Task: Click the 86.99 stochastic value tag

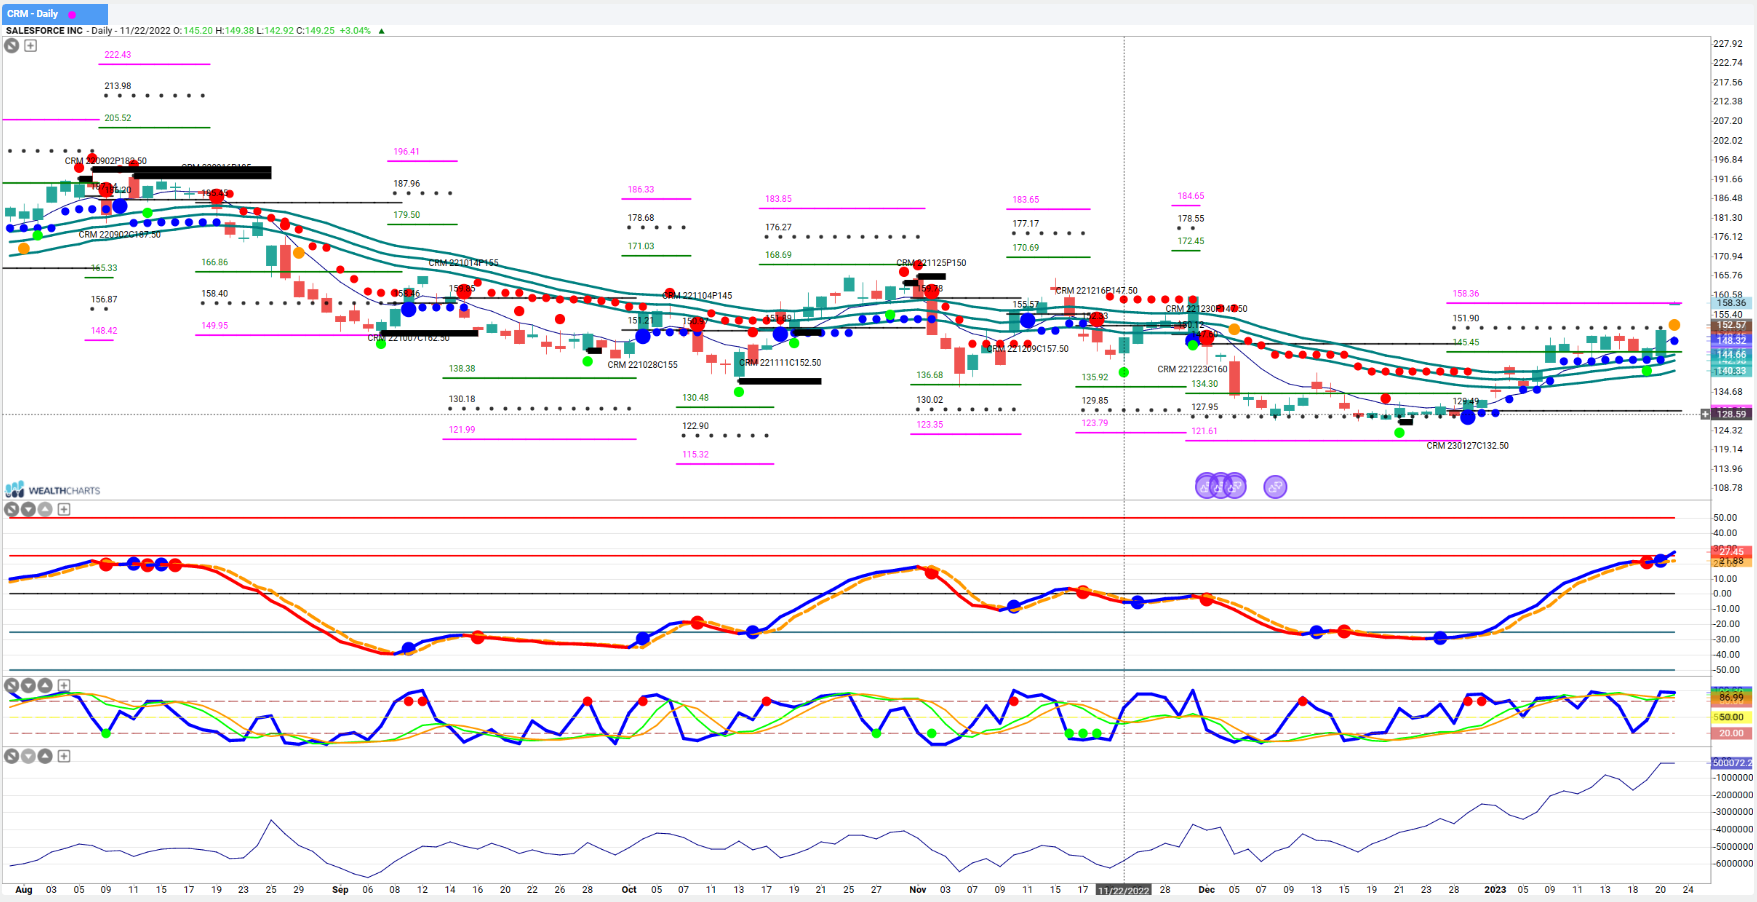Action: (x=1731, y=697)
